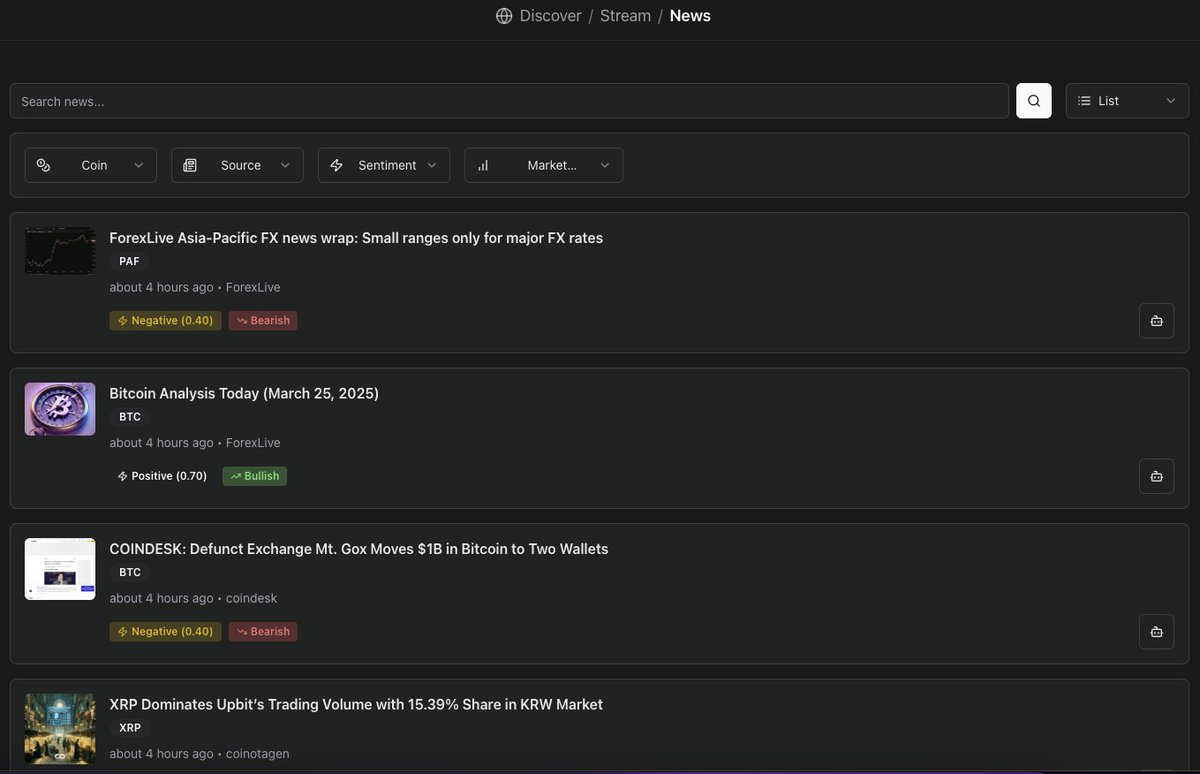Click Bearish badge on Mt. Gox article
The height and width of the screenshot is (774, 1200).
point(263,632)
